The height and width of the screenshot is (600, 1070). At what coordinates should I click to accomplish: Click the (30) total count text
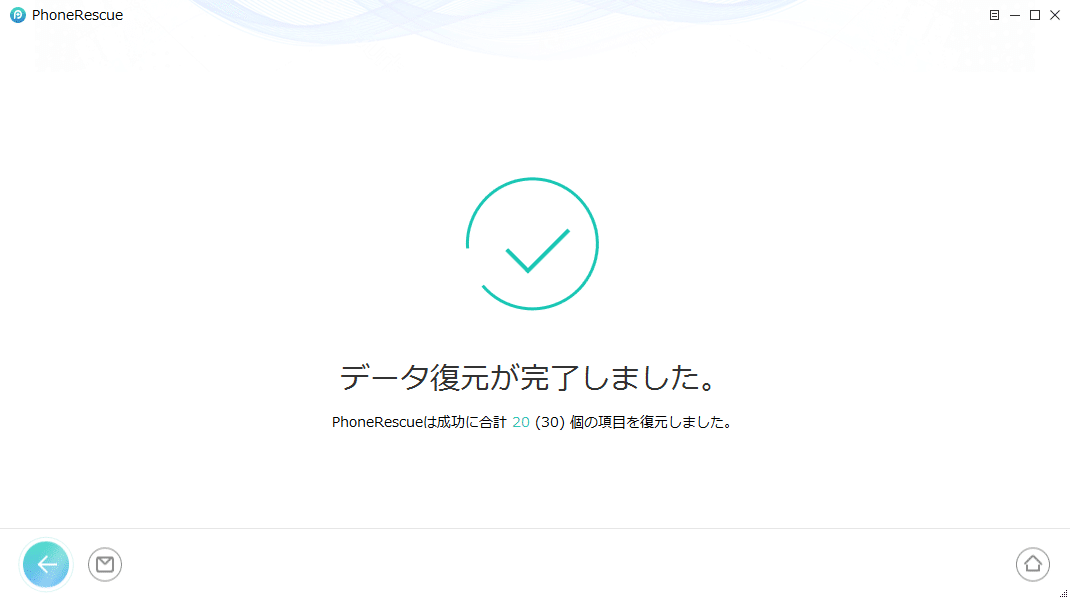pyautogui.click(x=550, y=423)
